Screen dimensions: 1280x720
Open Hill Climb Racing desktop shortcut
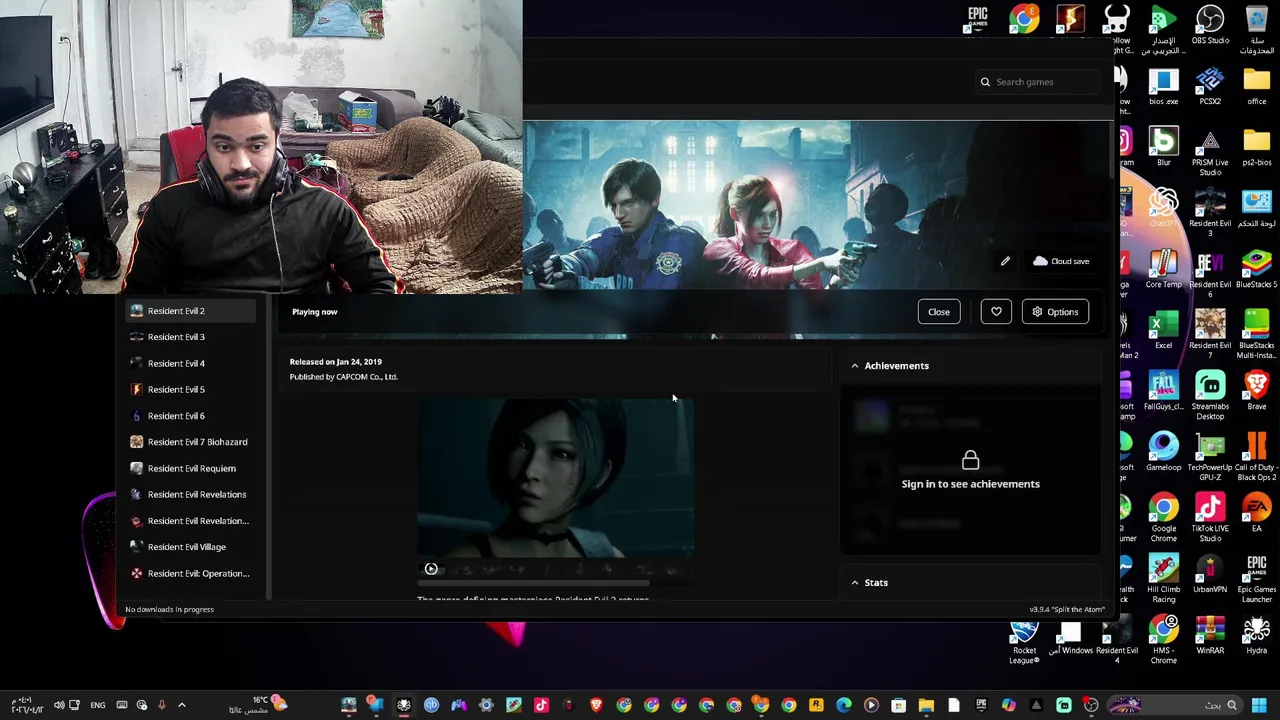coord(1163,579)
